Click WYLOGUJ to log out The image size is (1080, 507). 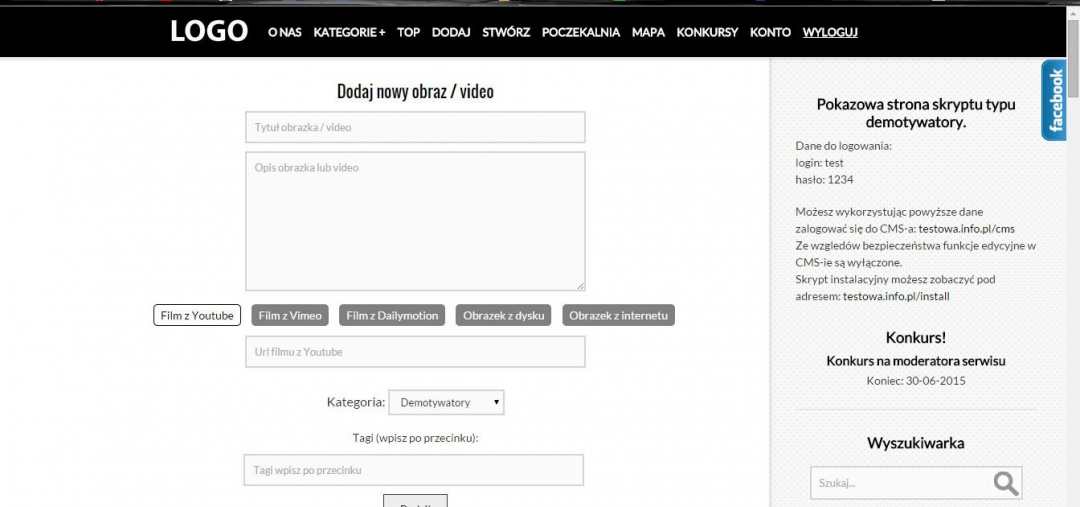(x=830, y=32)
